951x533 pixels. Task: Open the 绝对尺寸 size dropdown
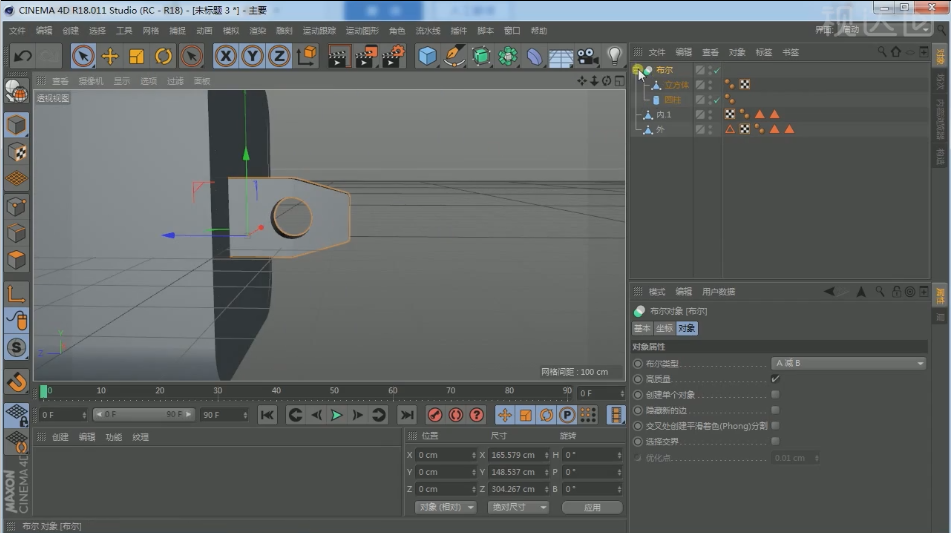(x=519, y=507)
